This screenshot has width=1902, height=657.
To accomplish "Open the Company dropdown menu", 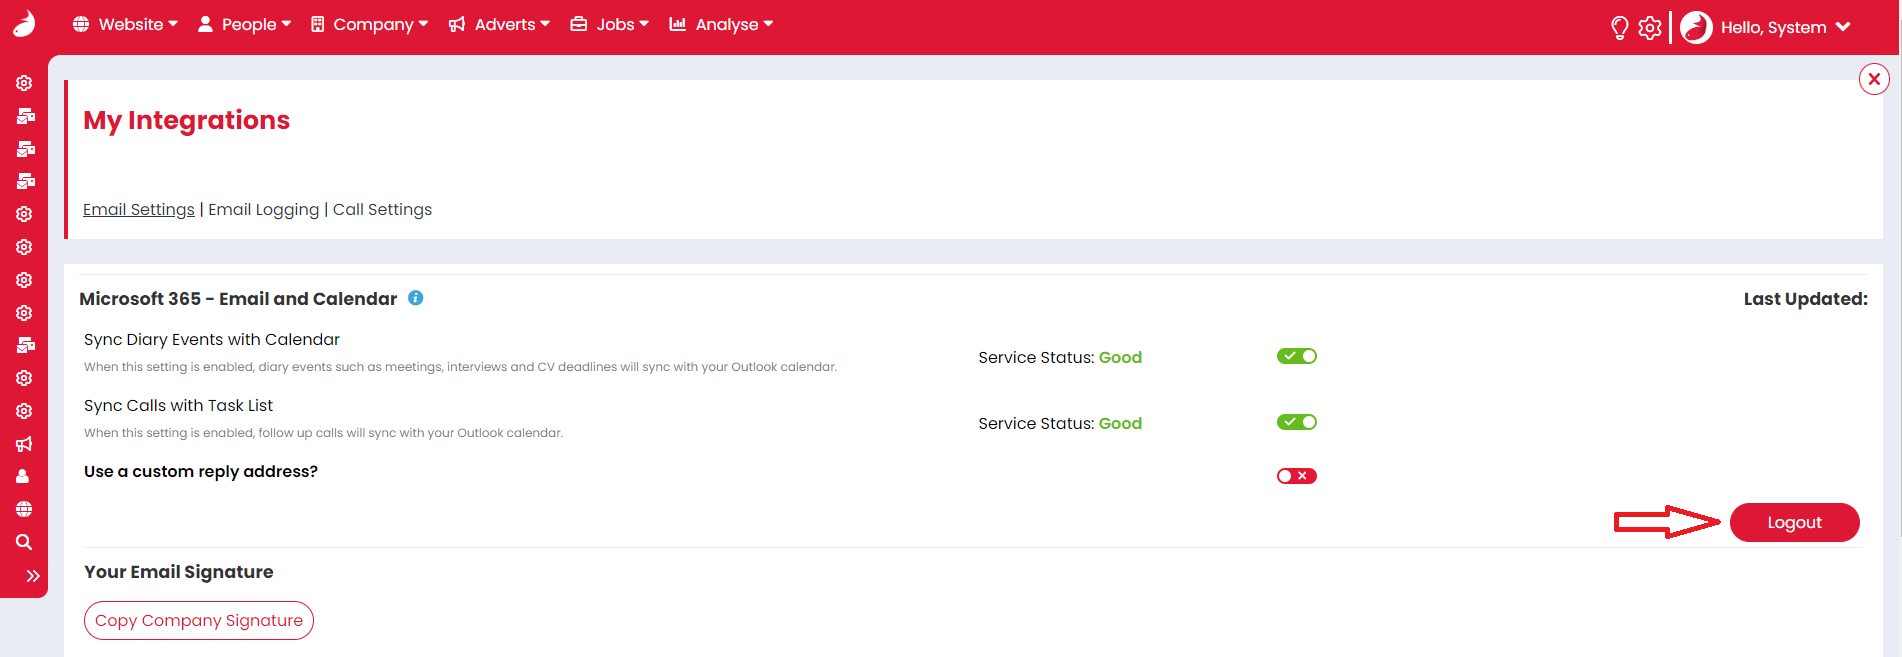I will pyautogui.click(x=369, y=24).
